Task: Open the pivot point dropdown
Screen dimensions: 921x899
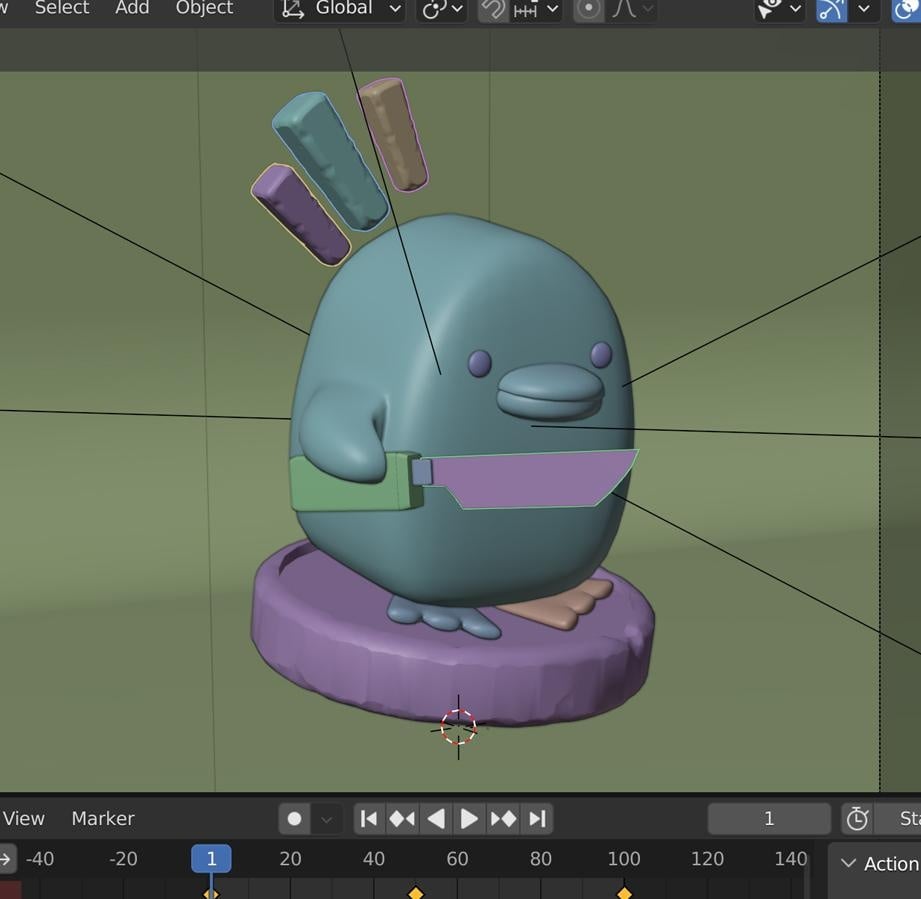Action: click(x=442, y=9)
